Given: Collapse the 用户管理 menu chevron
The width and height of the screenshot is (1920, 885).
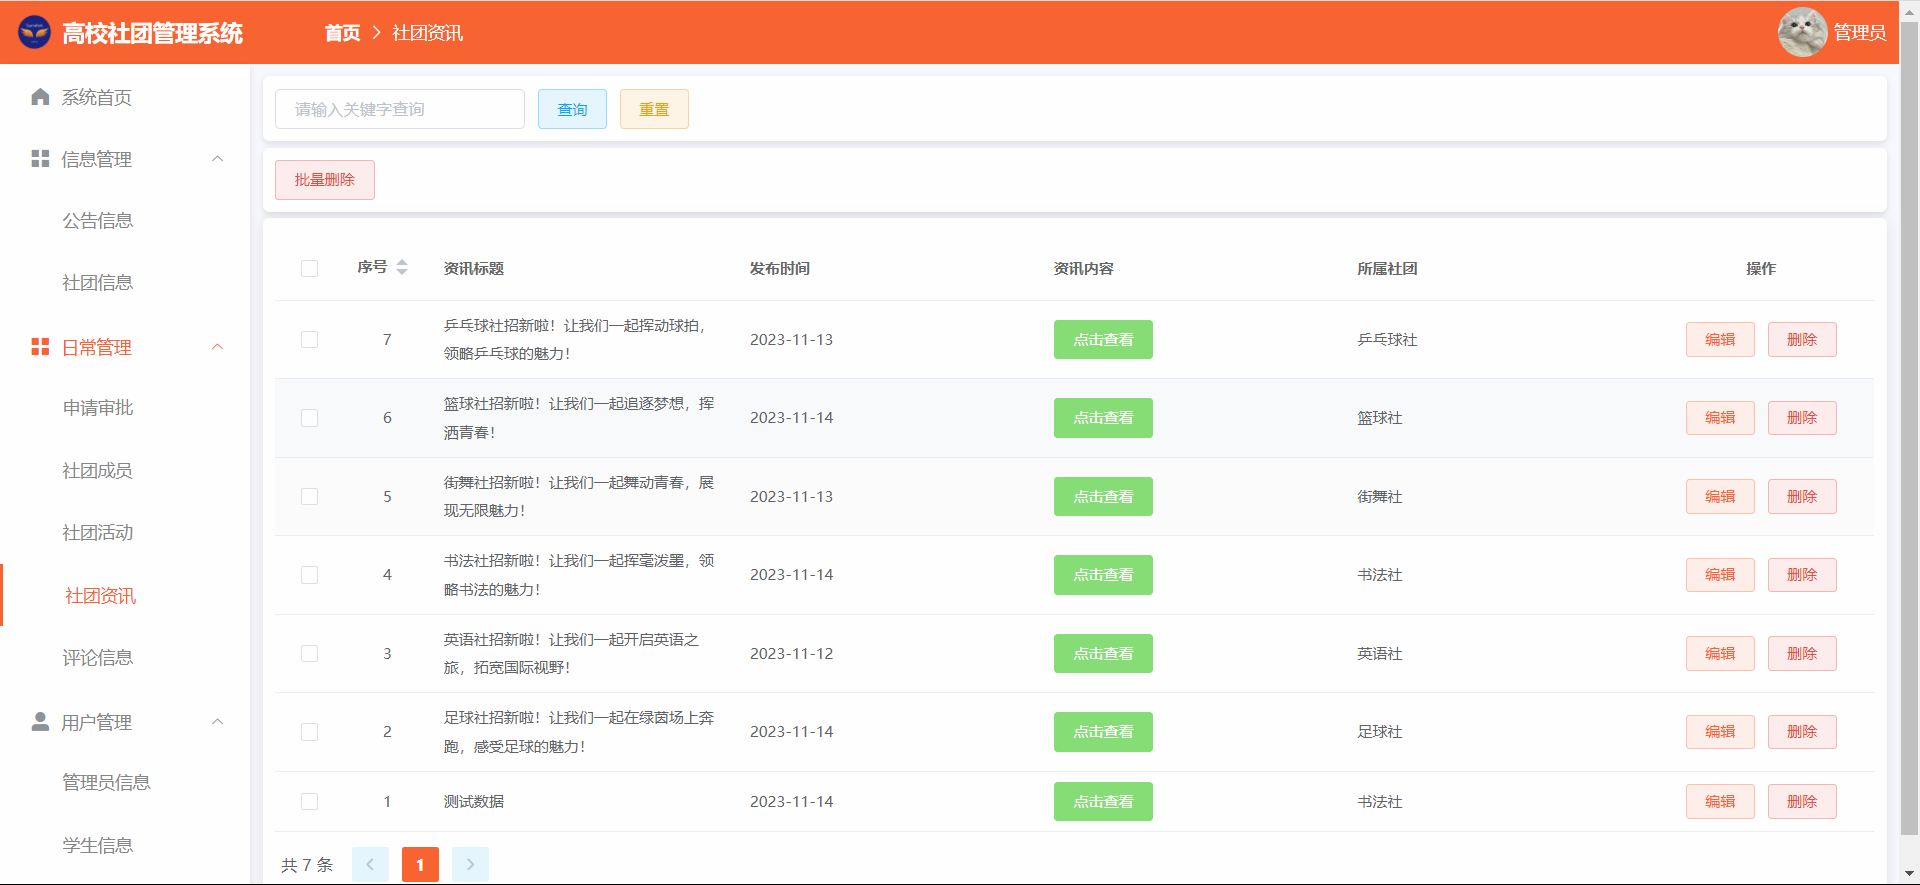Looking at the screenshot, I should click(x=217, y=722).
